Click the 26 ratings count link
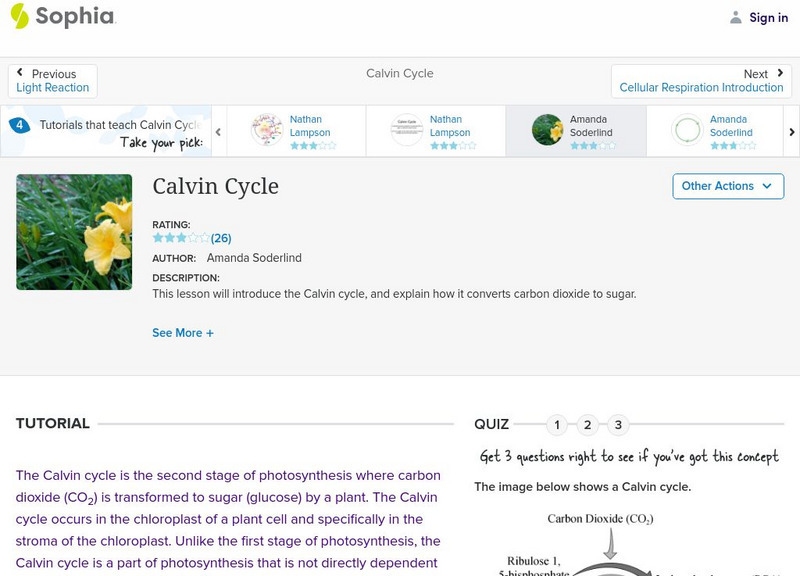 tap(221, 238)
